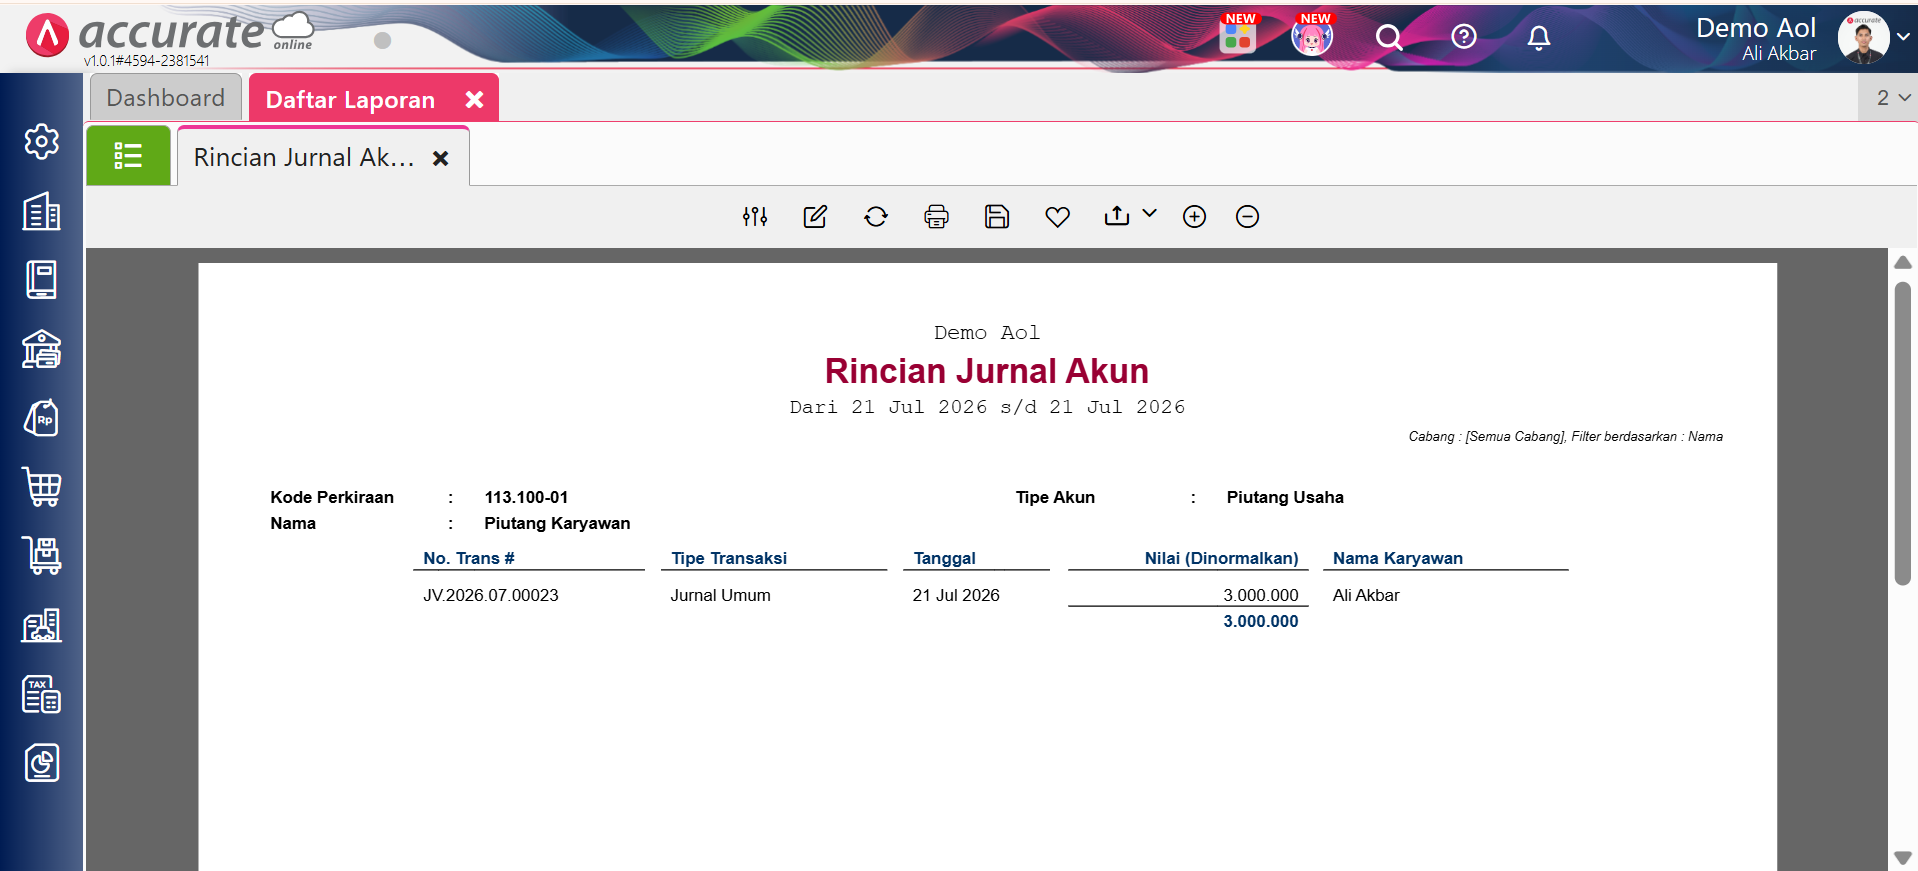This screenshot has width=1918, height=871.
Task: Click the edit report pencil icon
Action: tap(815, 216)
